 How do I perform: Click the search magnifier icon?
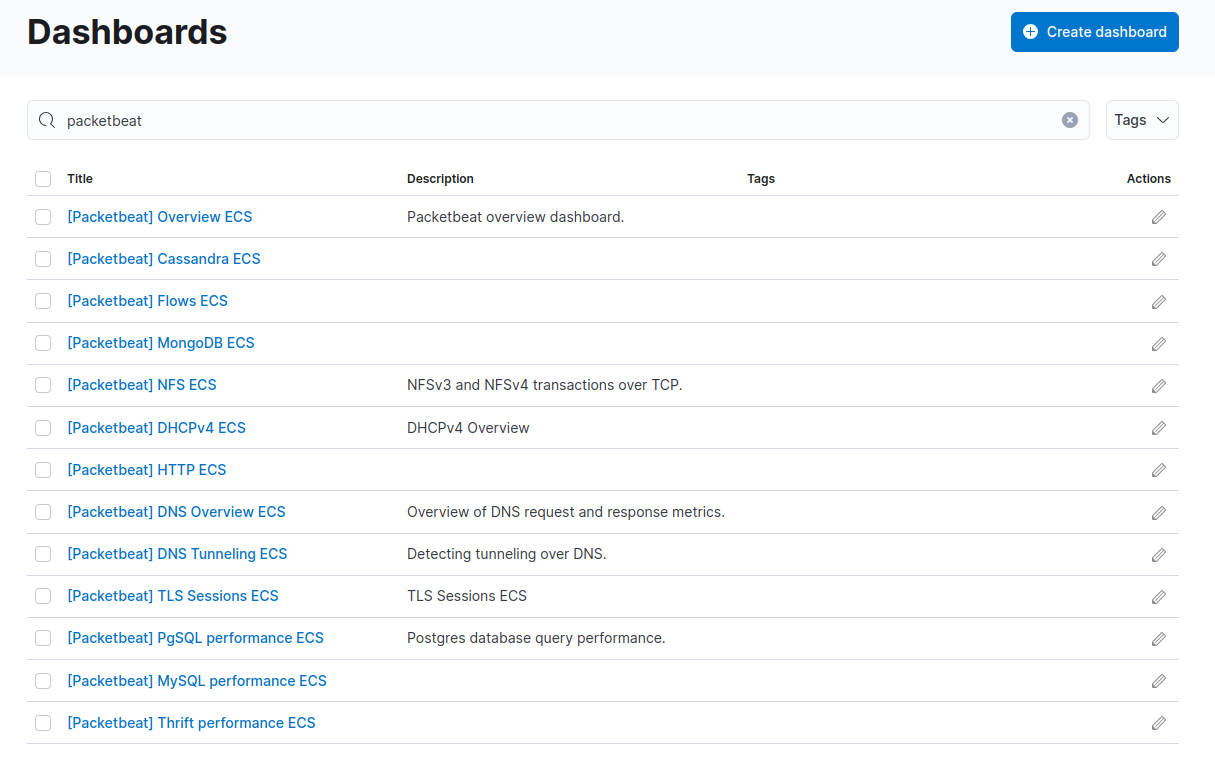47,120
